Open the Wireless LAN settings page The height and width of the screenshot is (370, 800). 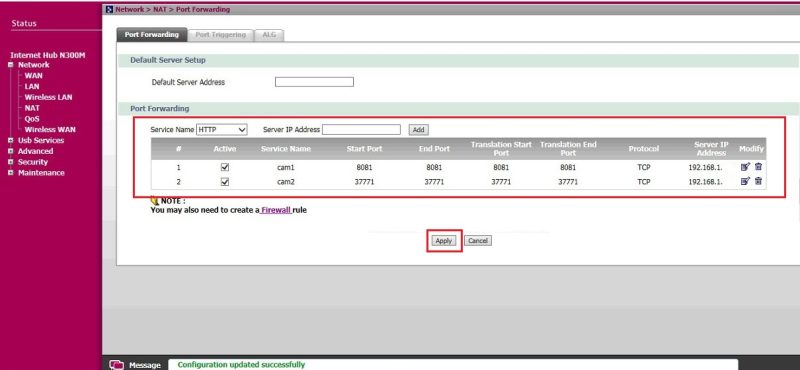[x=48, y=97]
